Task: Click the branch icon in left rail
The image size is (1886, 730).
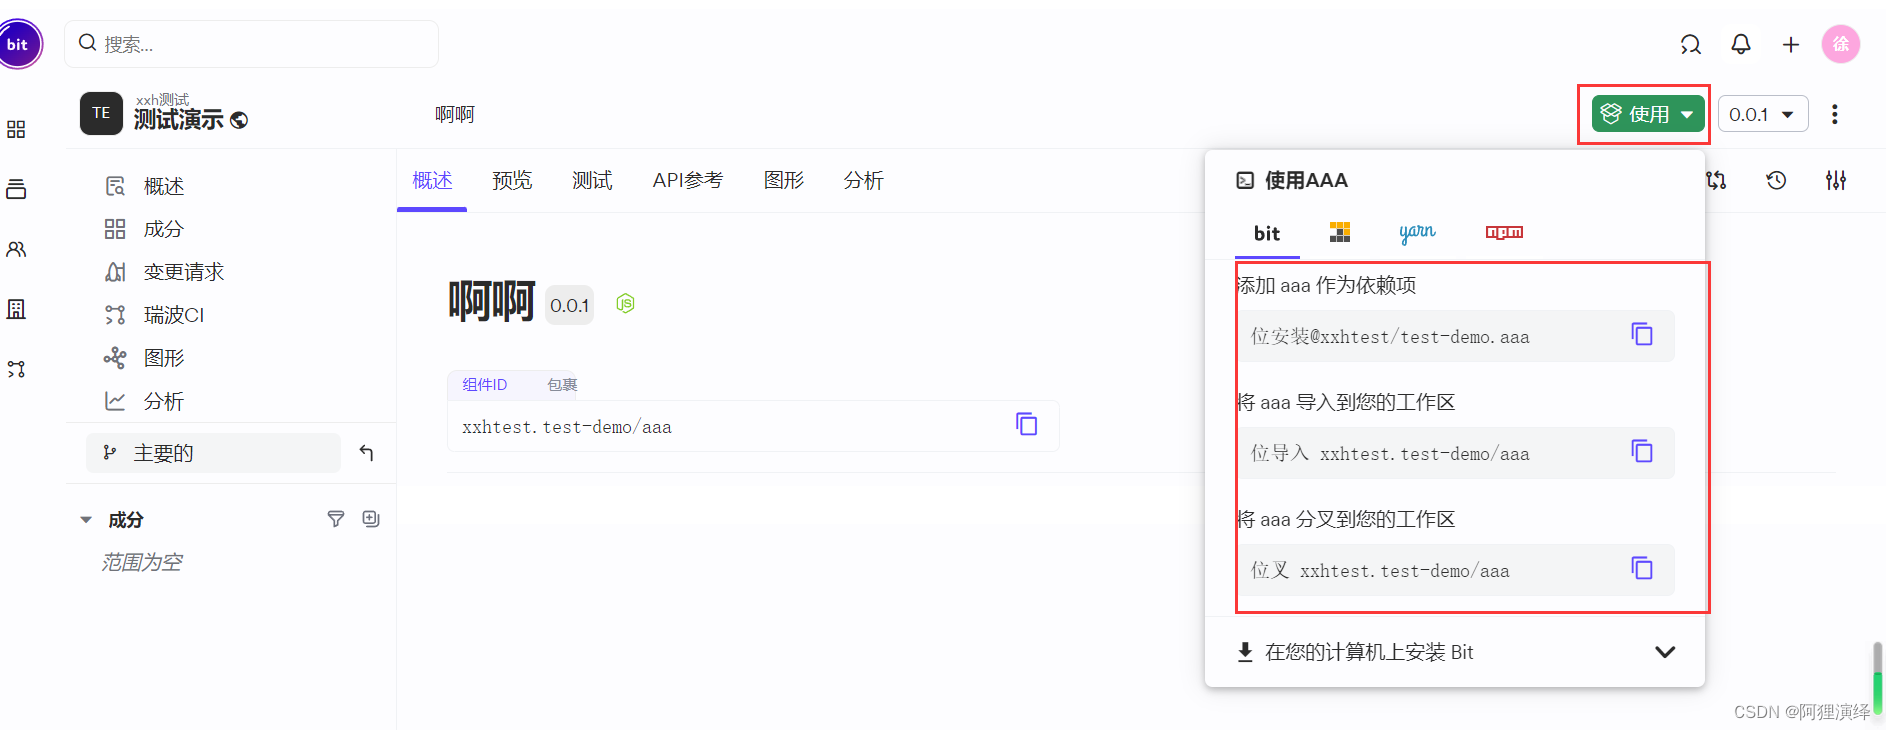Action: pos(16,369)
